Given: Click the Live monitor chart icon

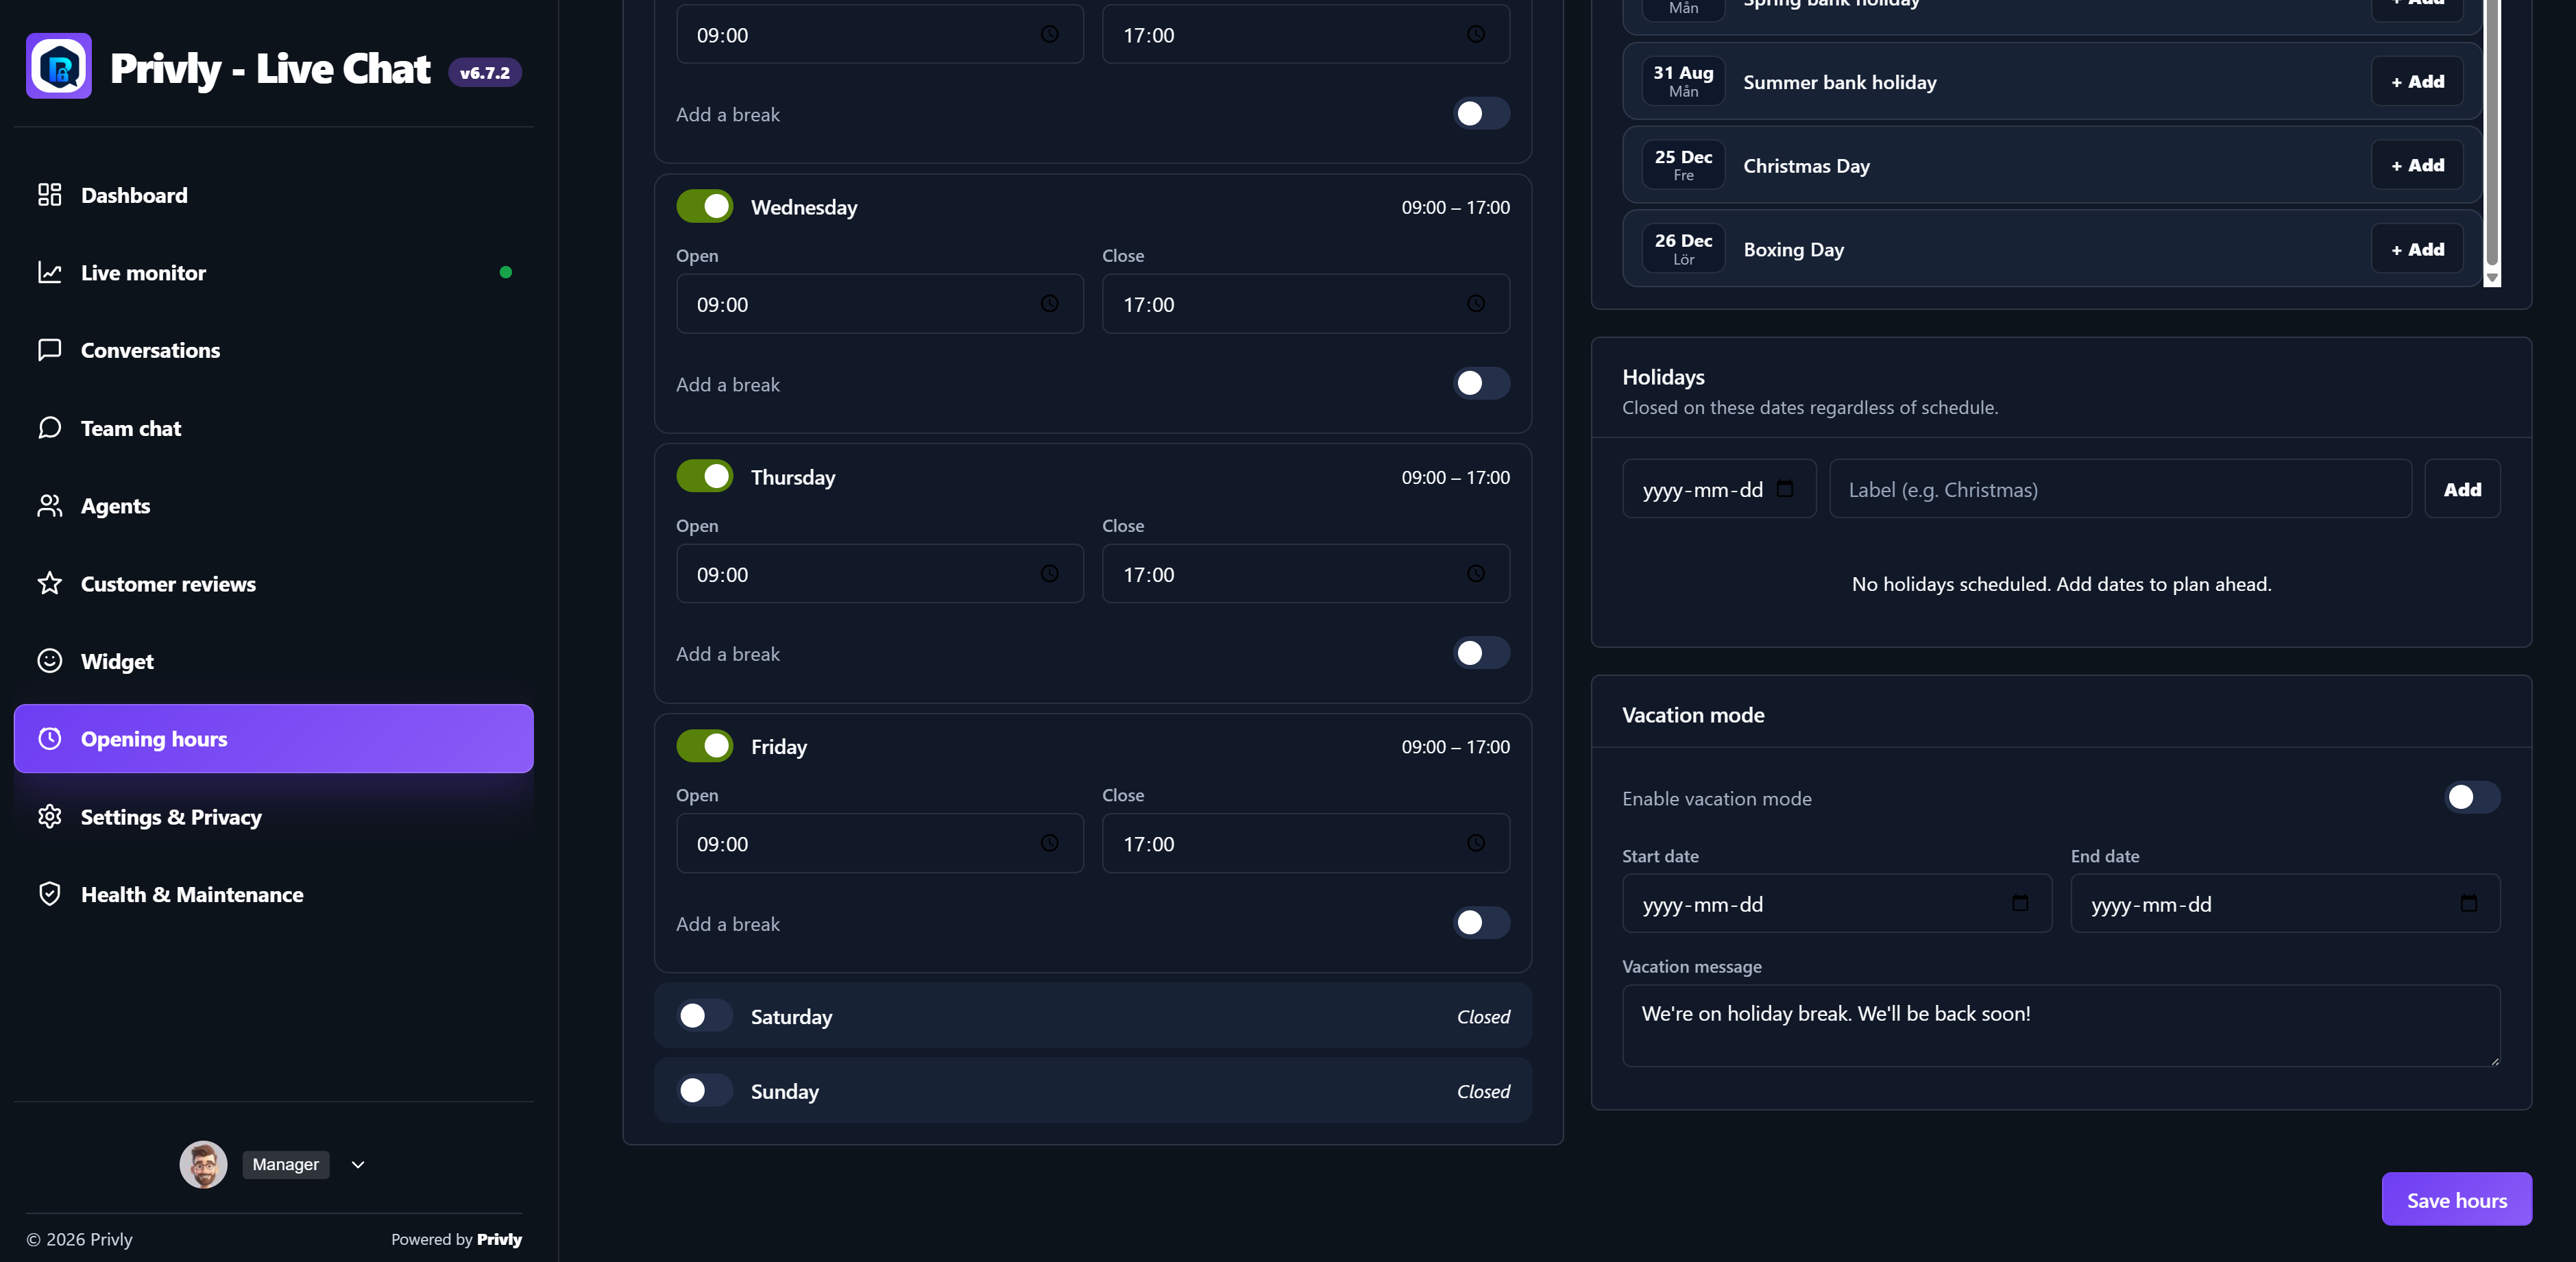Looking at the screenshot, I should 49,272.
